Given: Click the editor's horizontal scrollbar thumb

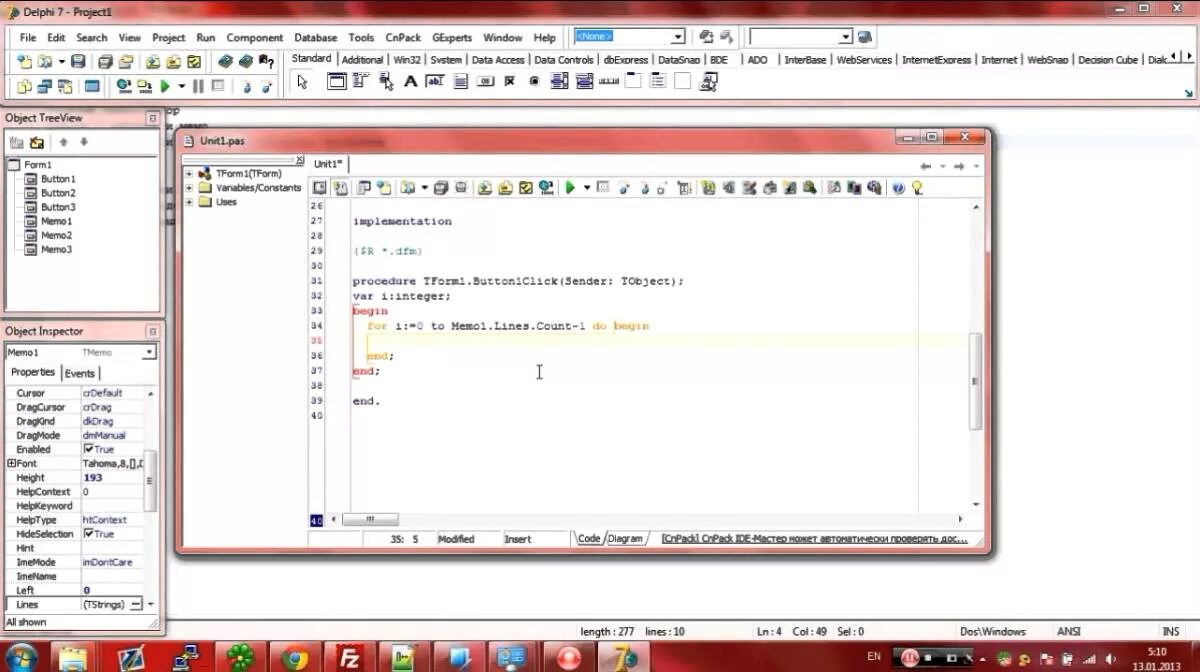Looking at the screenshot, I should pos(370,520).
